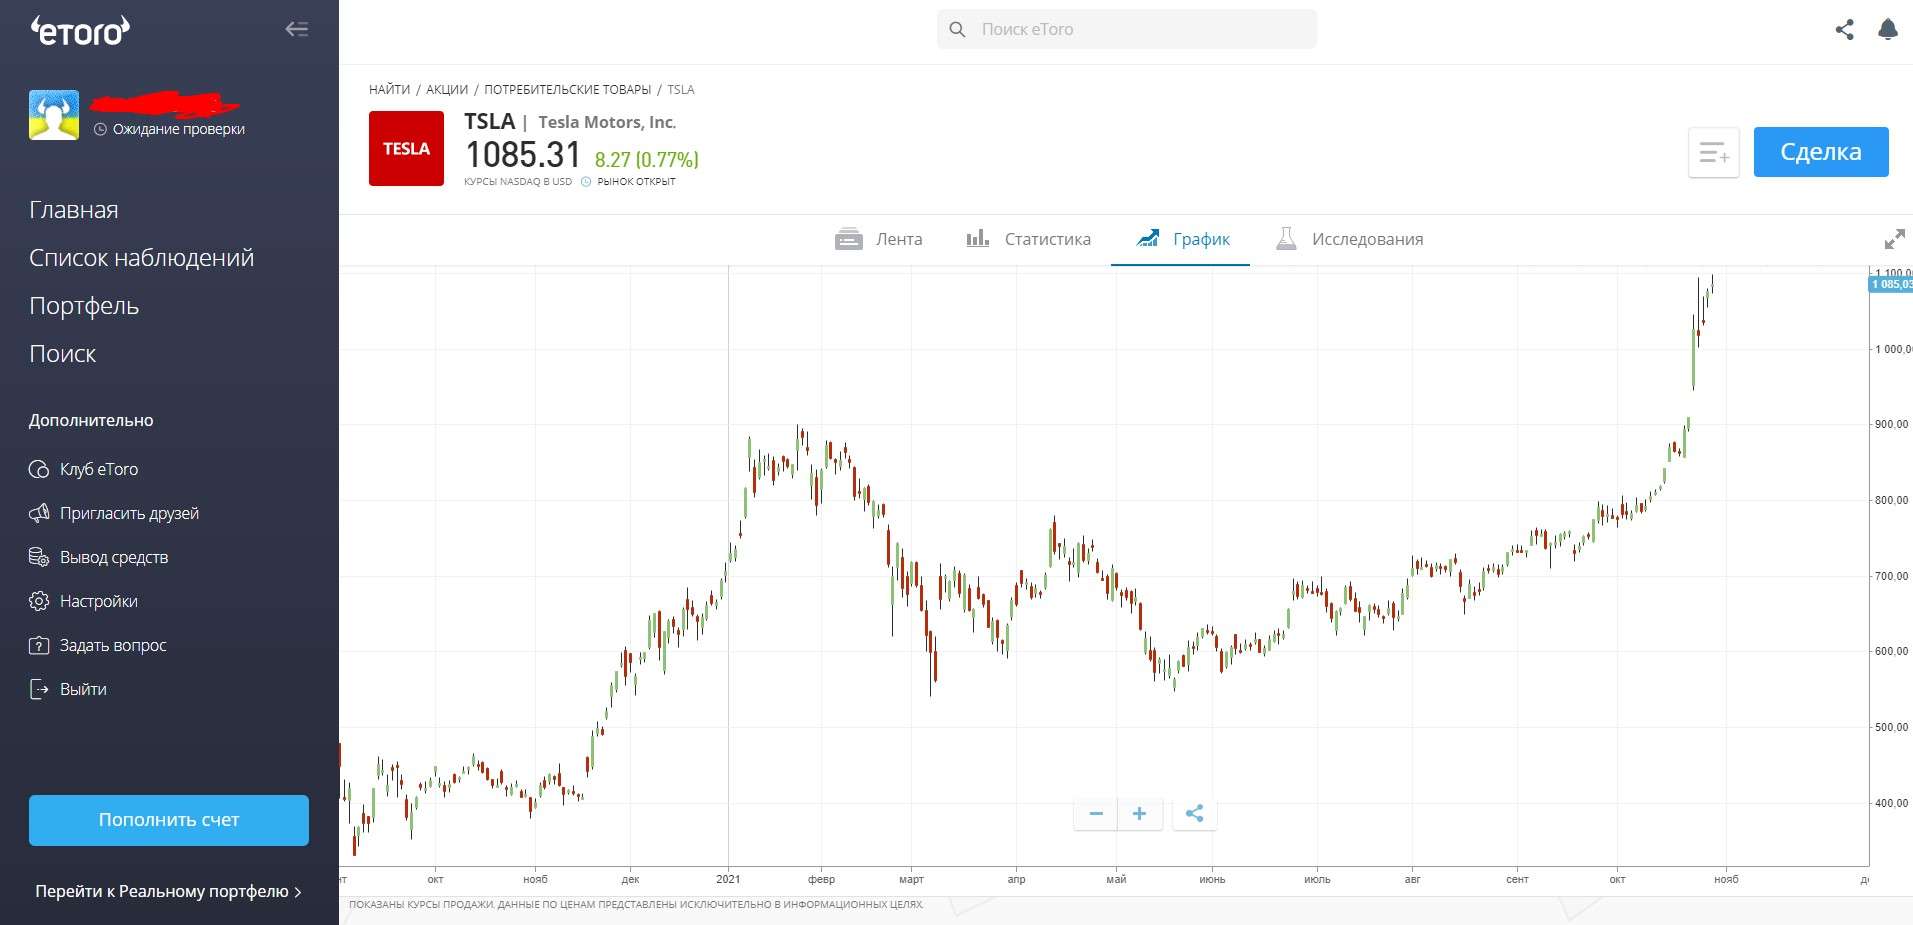Screen dimensions: 1913x925
Task: Click the Вывод средств coins icon
Action: point(39,557)
